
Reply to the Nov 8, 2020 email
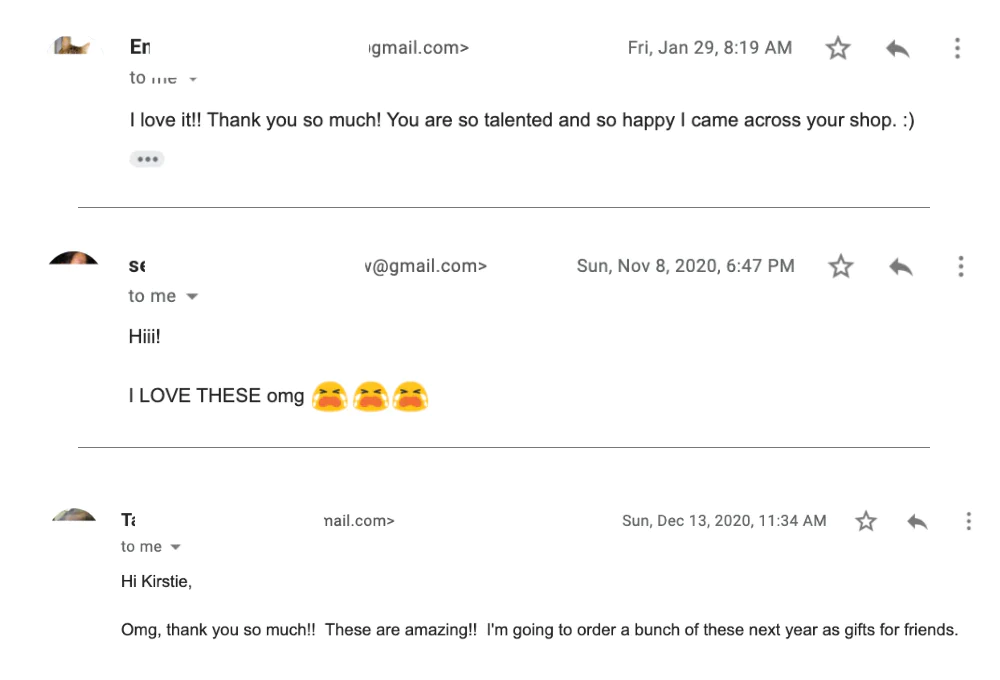tap(900, 266)
